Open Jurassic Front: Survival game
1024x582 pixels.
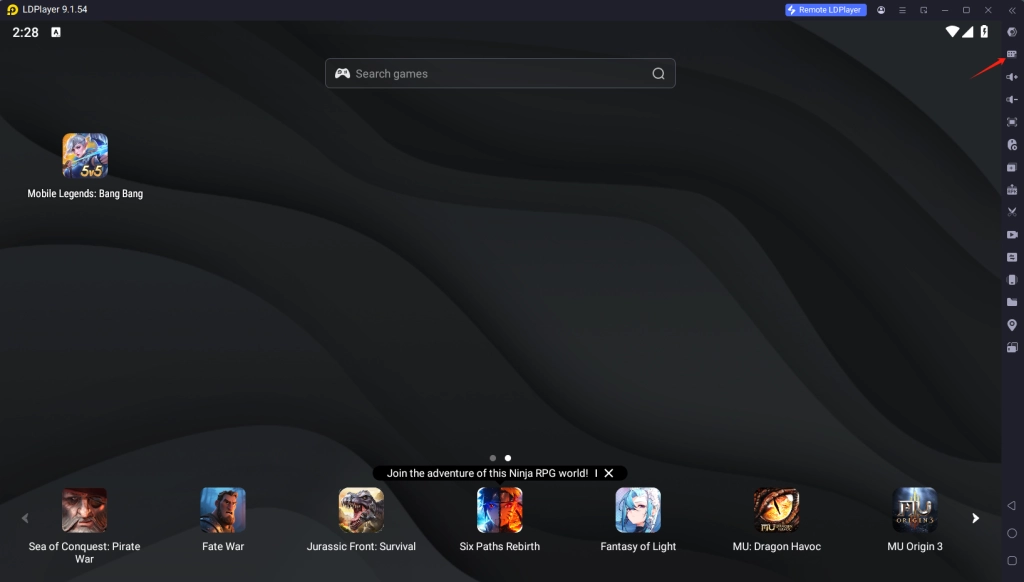(361, 510)
